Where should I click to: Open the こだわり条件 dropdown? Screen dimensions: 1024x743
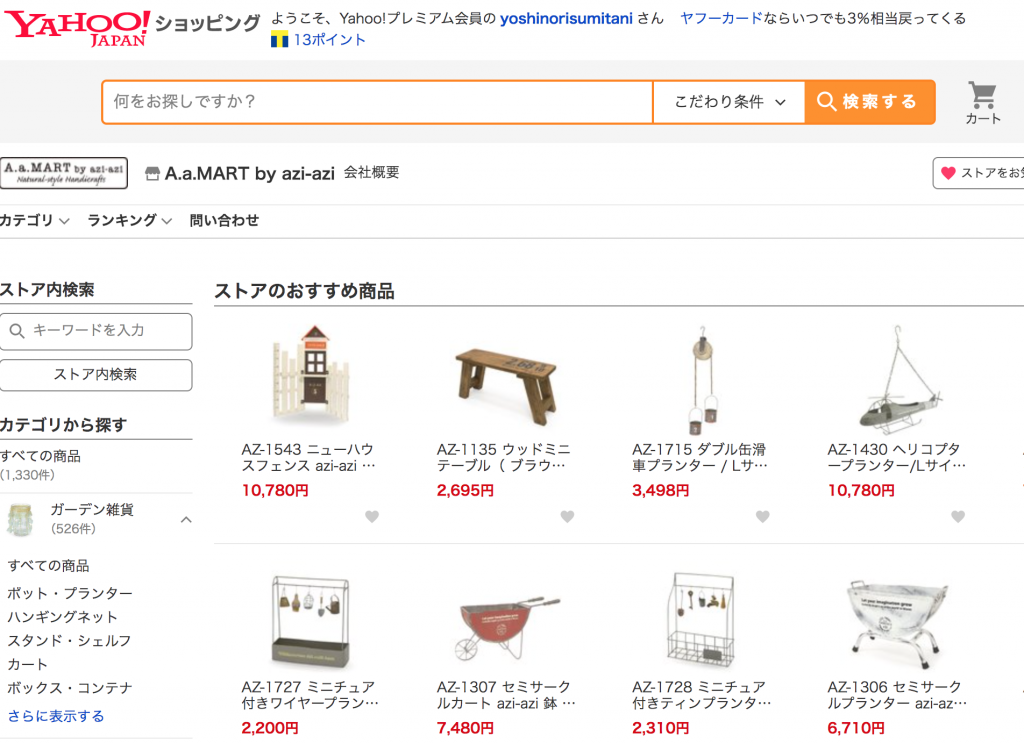tap(729, 102)
